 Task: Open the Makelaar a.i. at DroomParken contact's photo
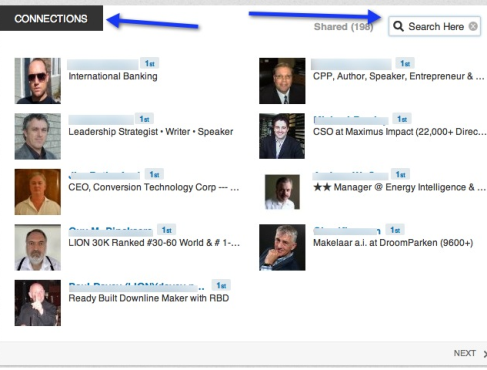pyautogui.click(x=282, y=247)
